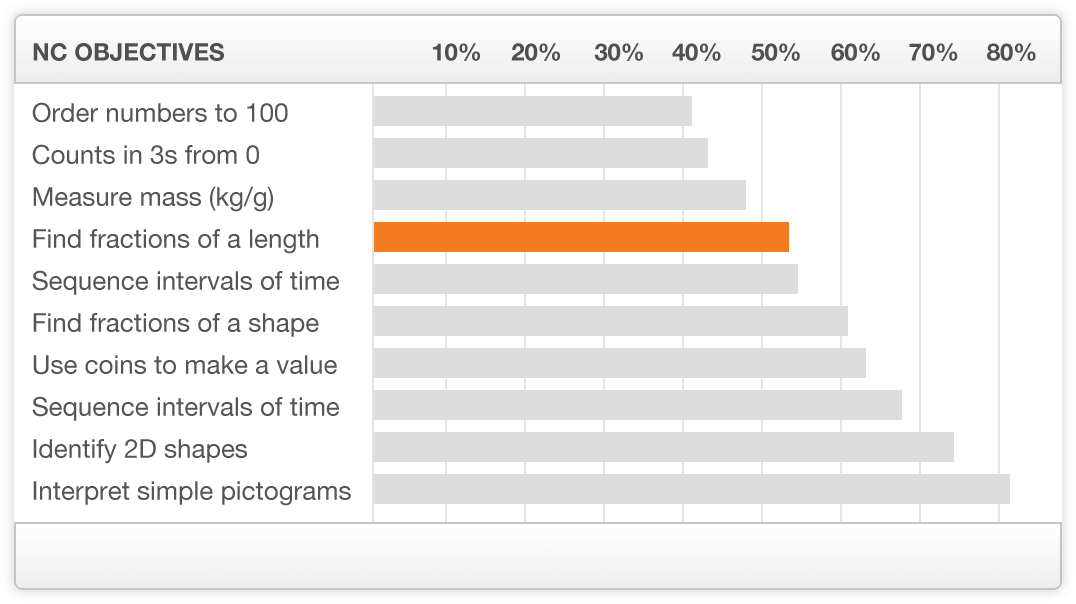Click the bar for Find fractions of a shape
This screenshot has height=604, width=1076.
(610, 321)
